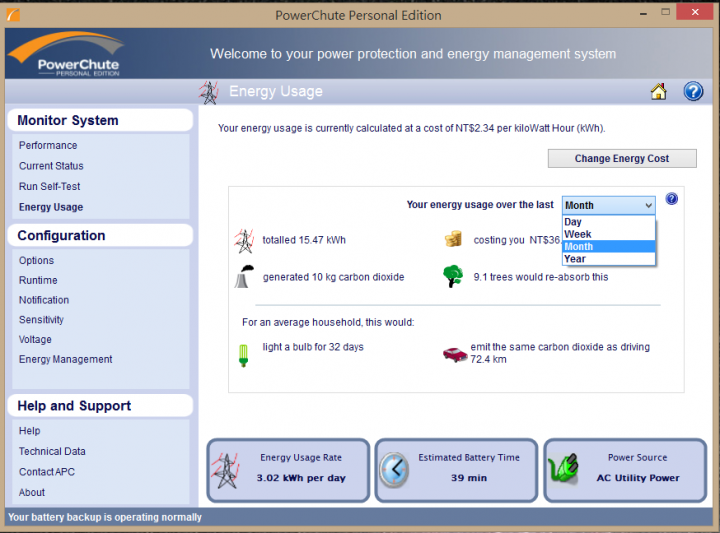Open Options under Configuration
The height and width of the screenshot is (533, 720).
36,261
